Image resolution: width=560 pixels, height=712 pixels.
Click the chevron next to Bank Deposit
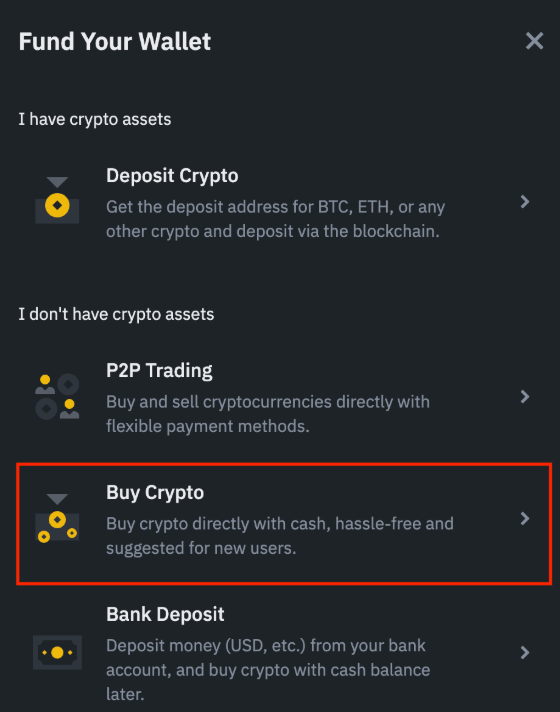click(x=525, y=653)
